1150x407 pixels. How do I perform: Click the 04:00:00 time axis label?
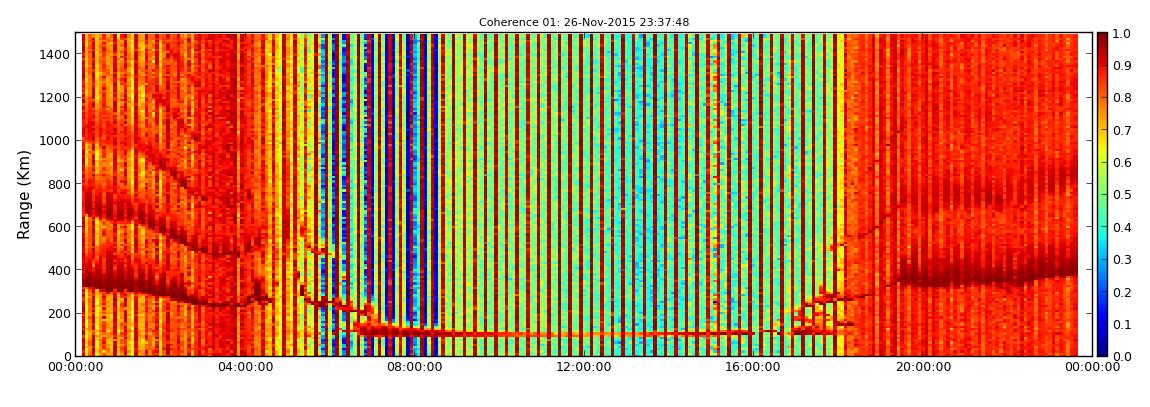coord(246,368)
